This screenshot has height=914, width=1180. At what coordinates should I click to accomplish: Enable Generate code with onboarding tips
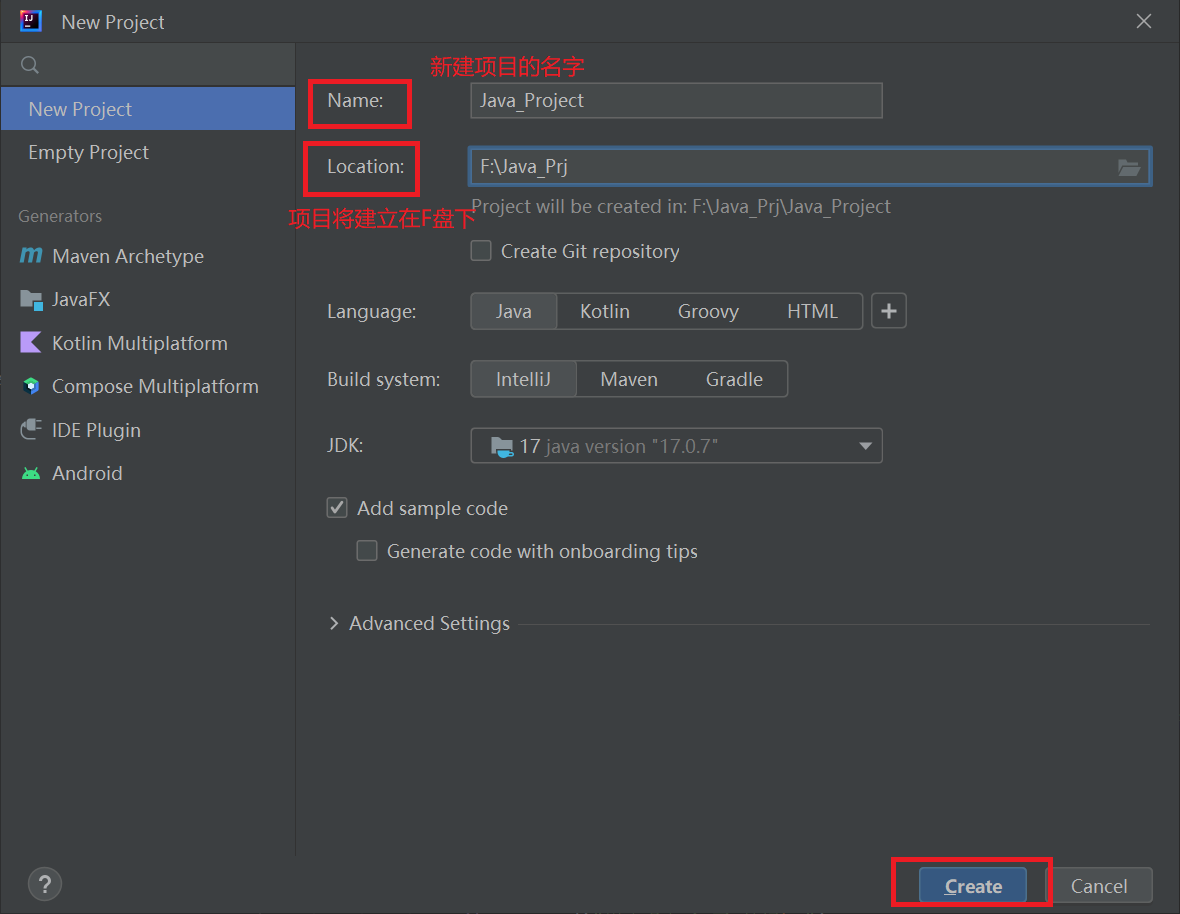(x=366, y=551)
